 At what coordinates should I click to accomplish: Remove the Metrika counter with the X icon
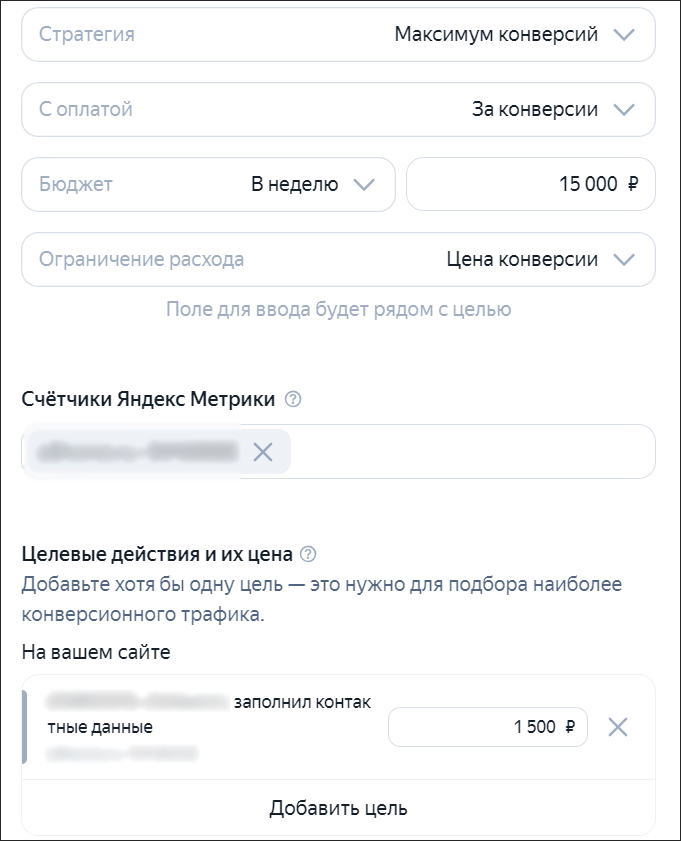point(261,452)
